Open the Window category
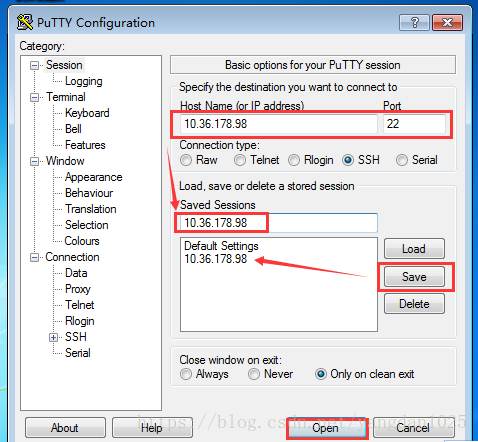The width and height of the screenshot is (478, 442). (65, 161)
